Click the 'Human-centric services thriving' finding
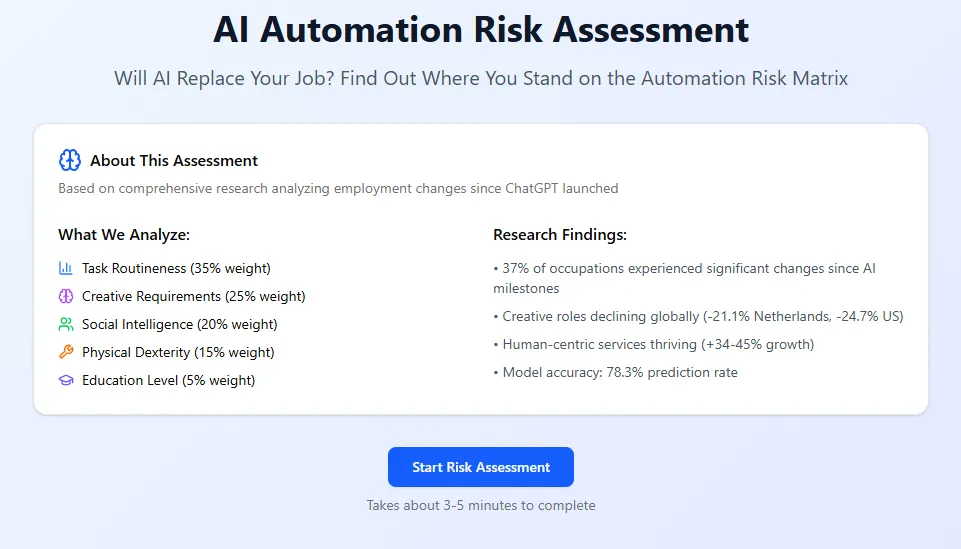This screenshot has width=961, height=549. coord(654,344)
